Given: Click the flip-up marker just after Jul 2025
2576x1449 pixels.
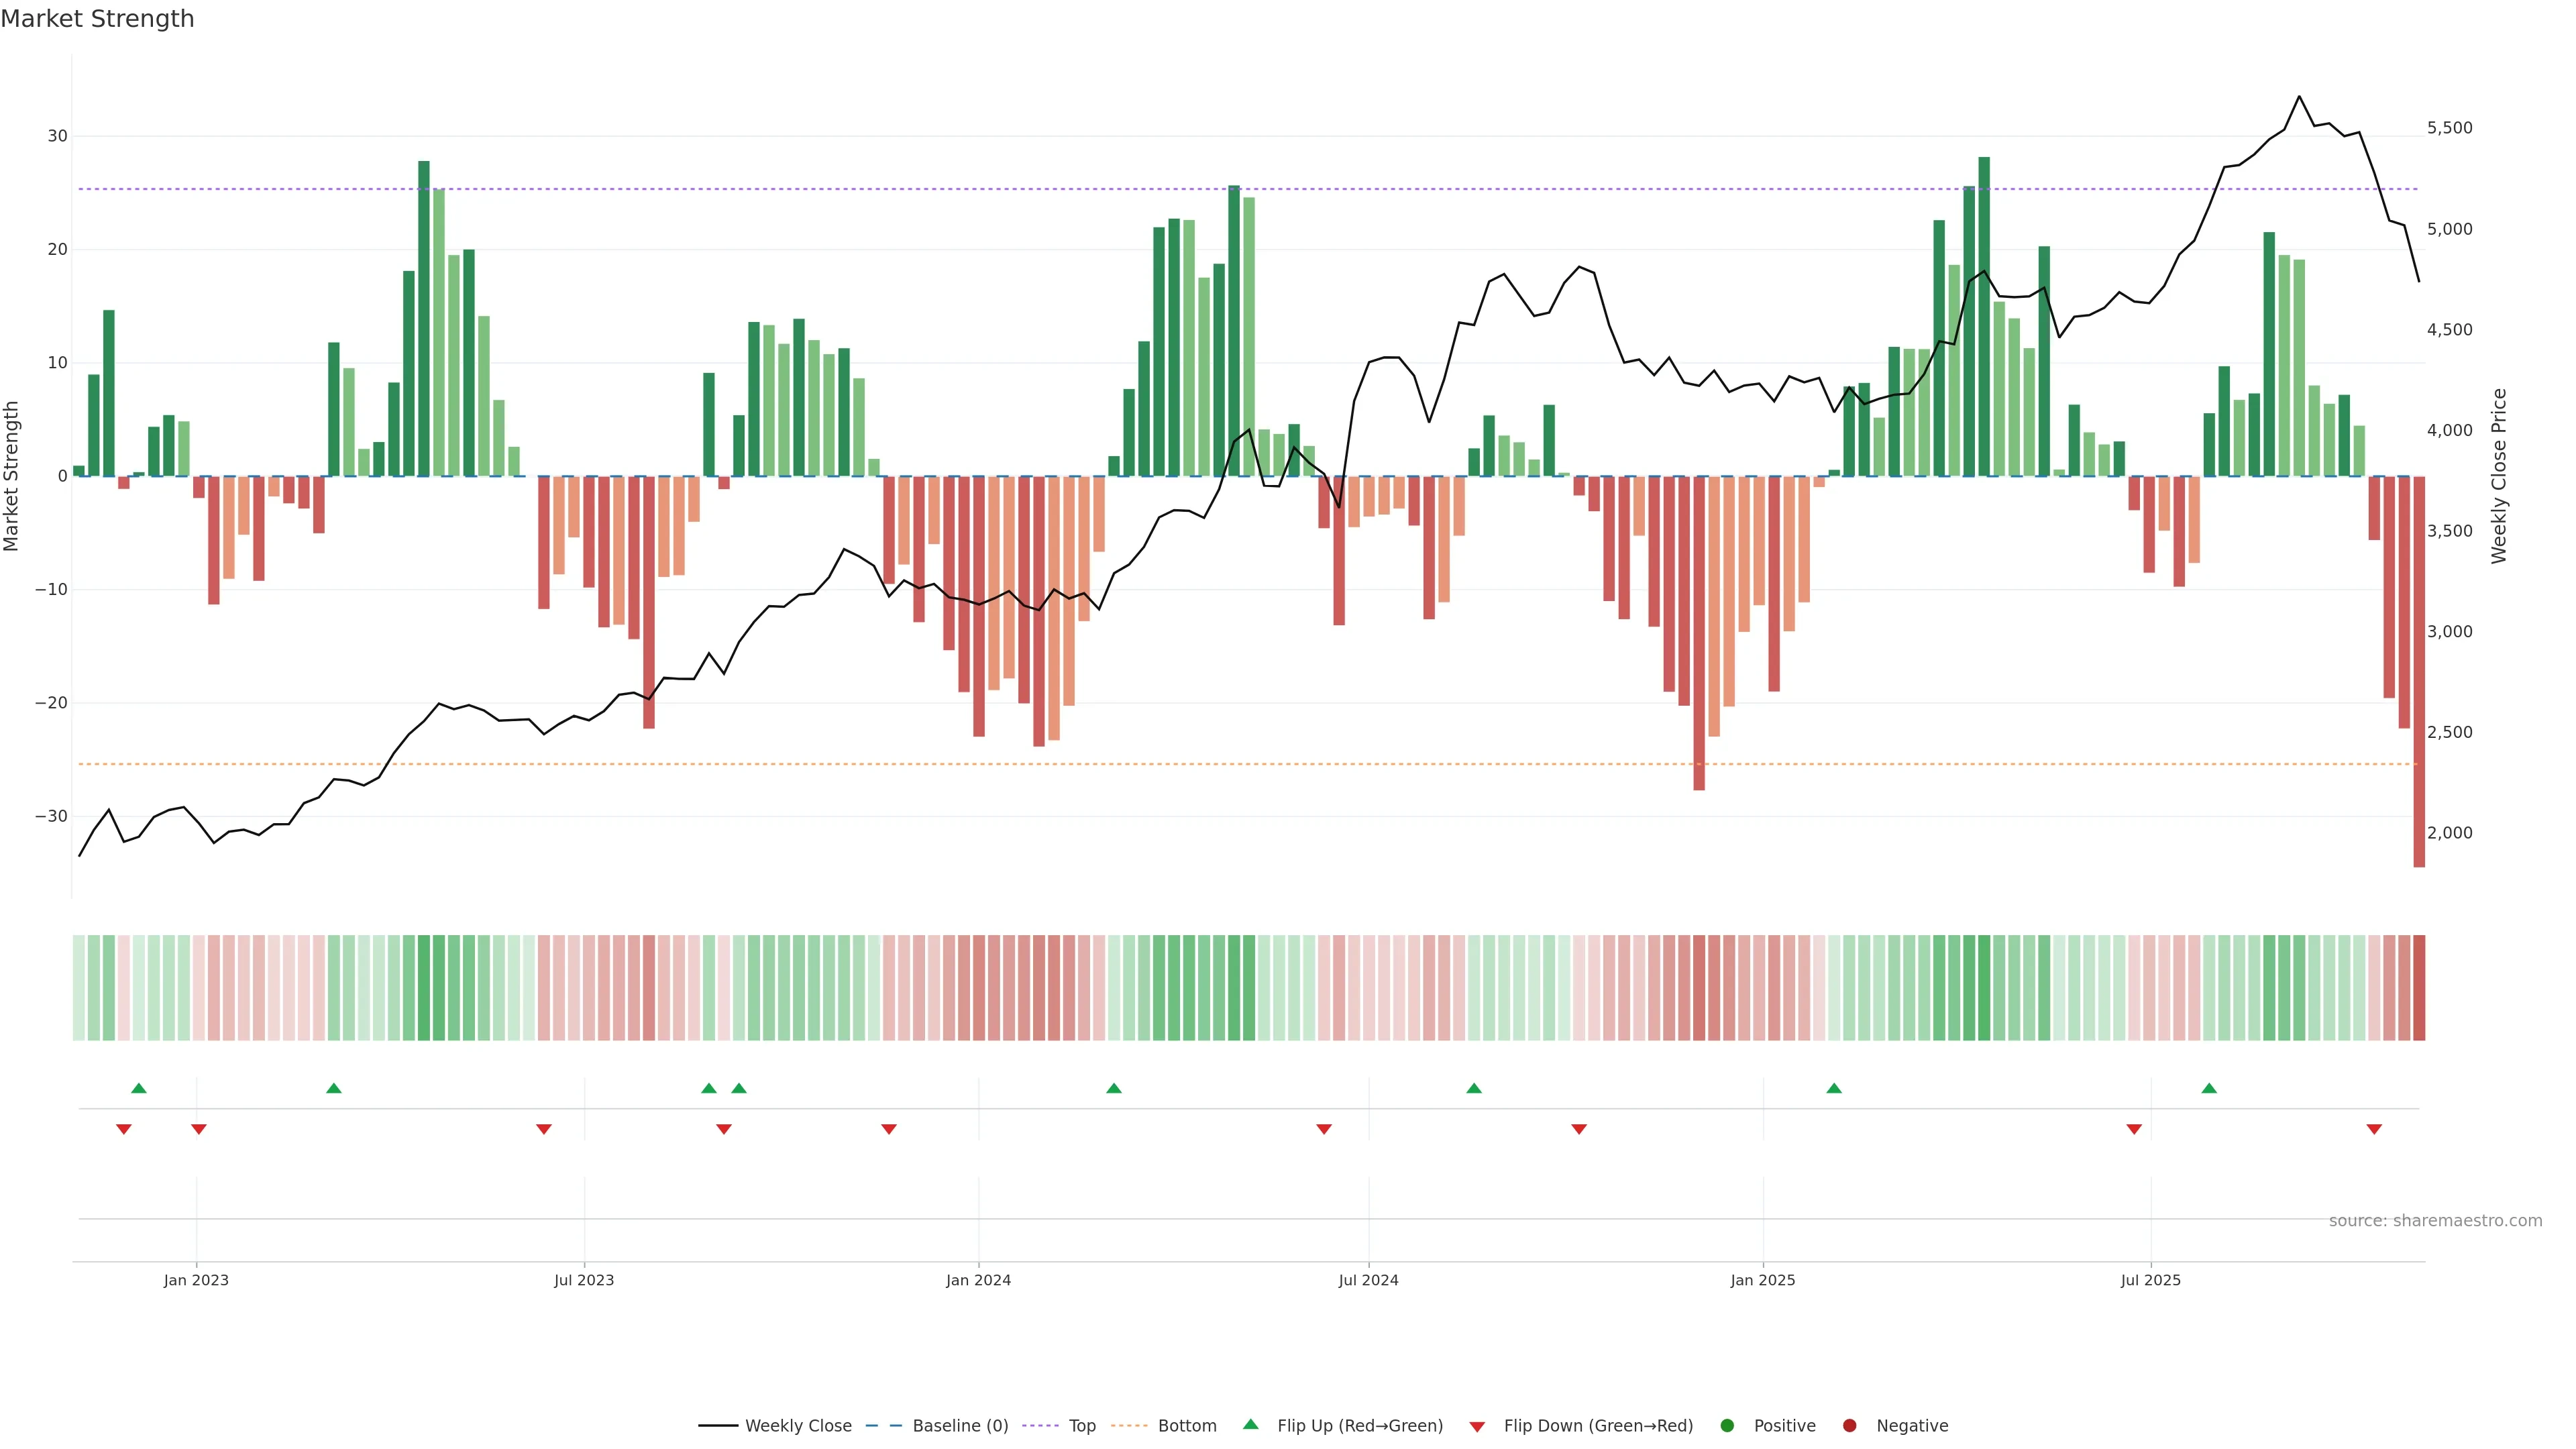Looking at the screenshot, I should point(2209,1088).
